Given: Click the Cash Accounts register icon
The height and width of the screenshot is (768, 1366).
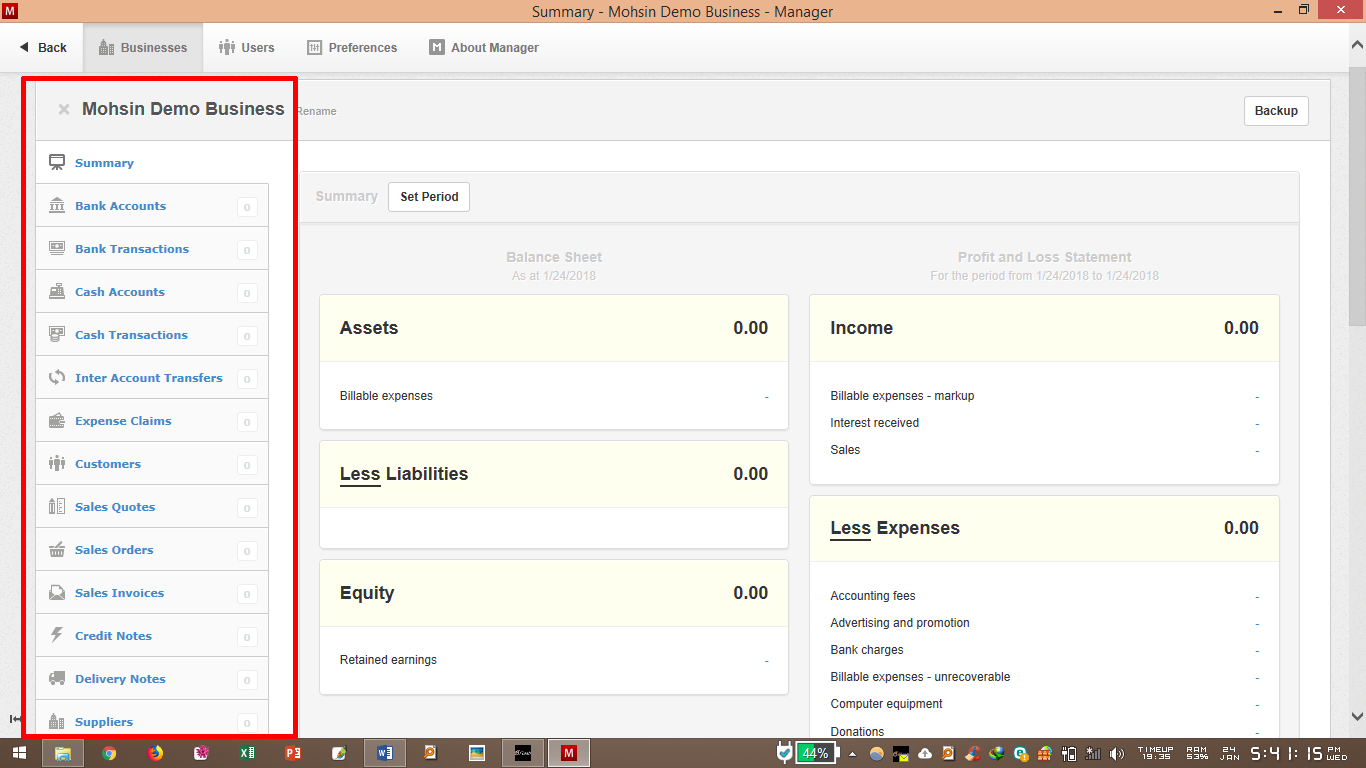Looking at the screenshot, I should pyautogui.click(x=57, y=292).
